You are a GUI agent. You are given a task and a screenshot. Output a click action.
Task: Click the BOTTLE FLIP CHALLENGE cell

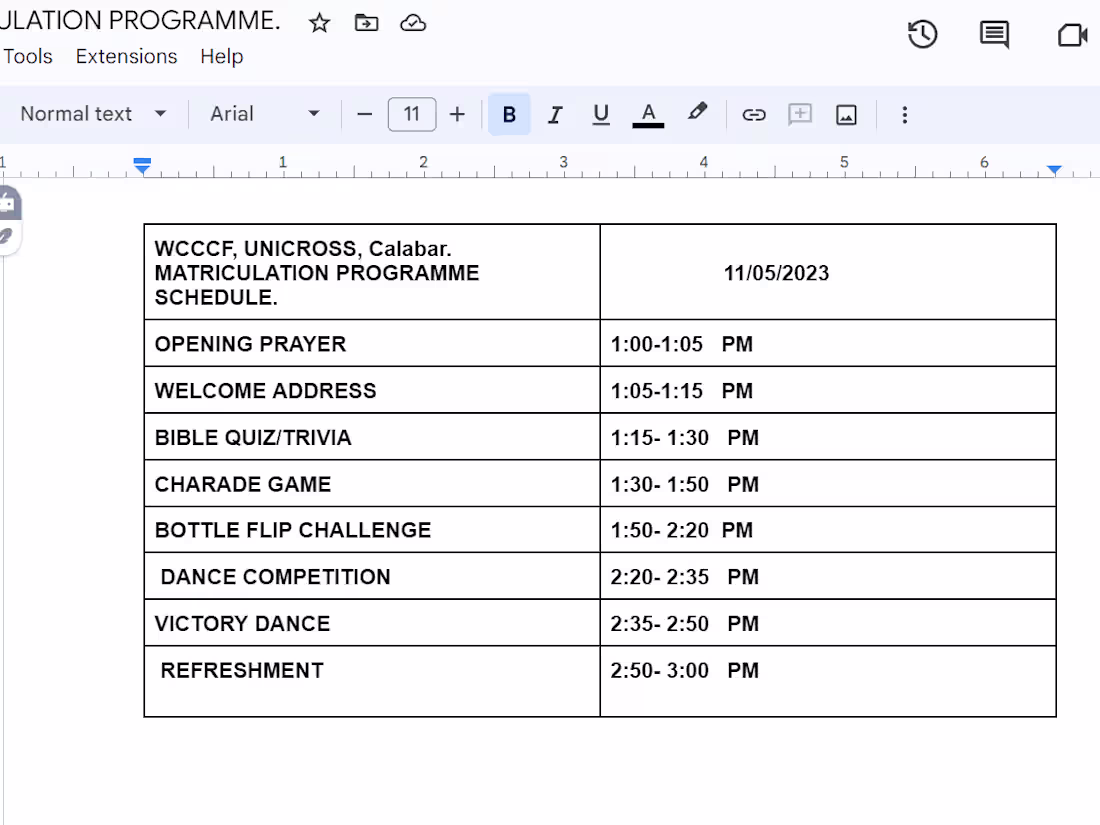[372, 530]
